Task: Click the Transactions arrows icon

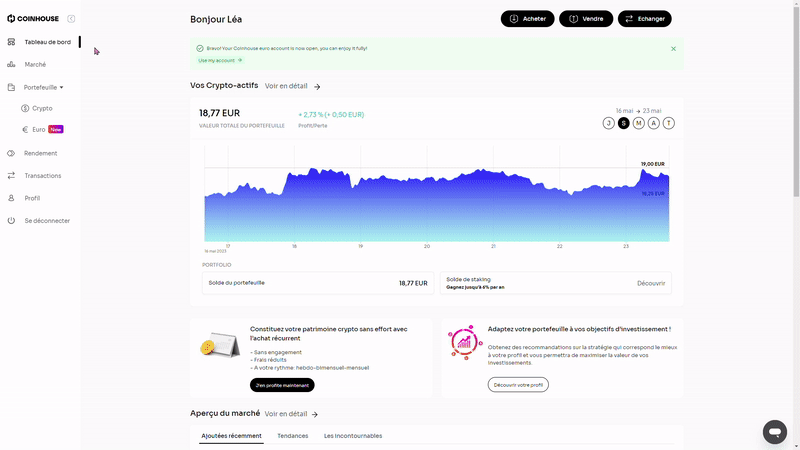Action: click(11, 176)
